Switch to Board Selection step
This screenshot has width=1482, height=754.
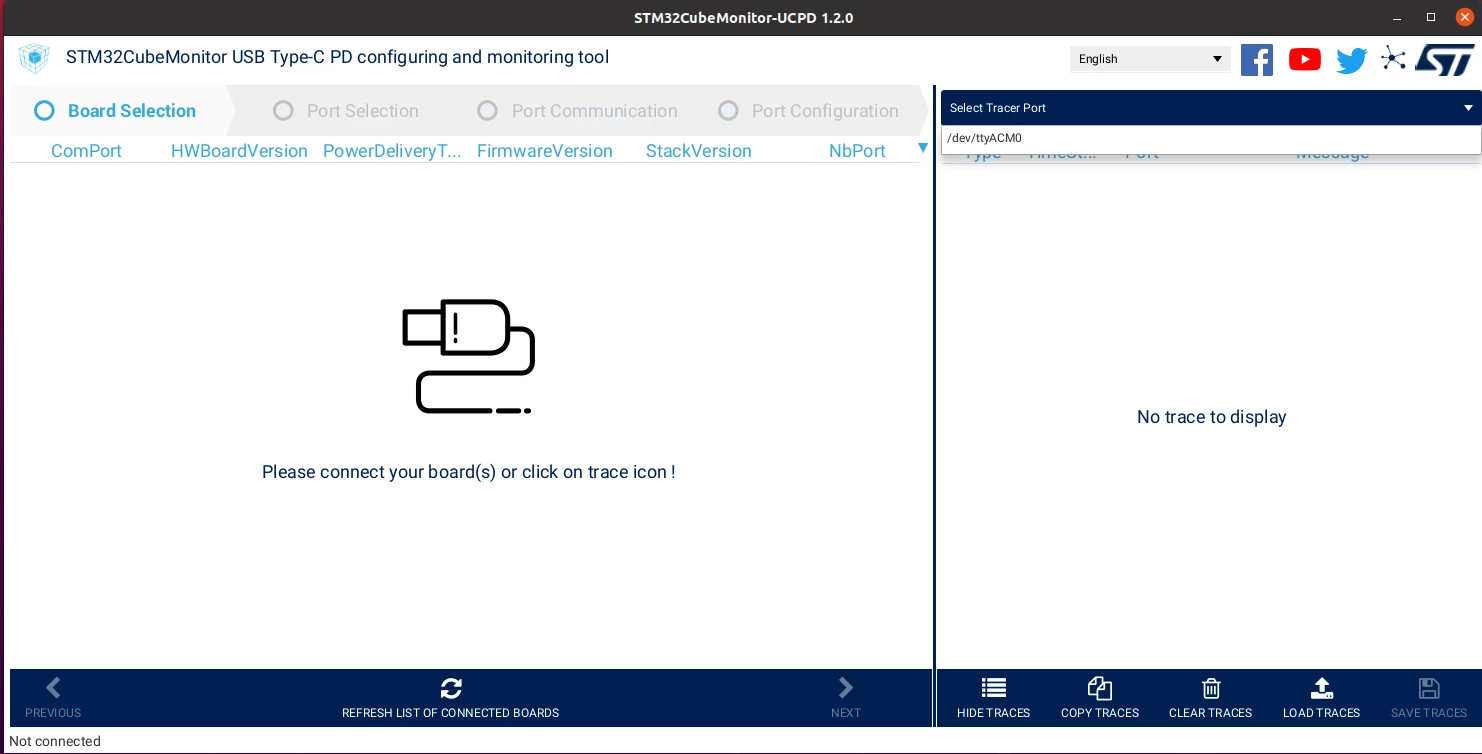116,111
